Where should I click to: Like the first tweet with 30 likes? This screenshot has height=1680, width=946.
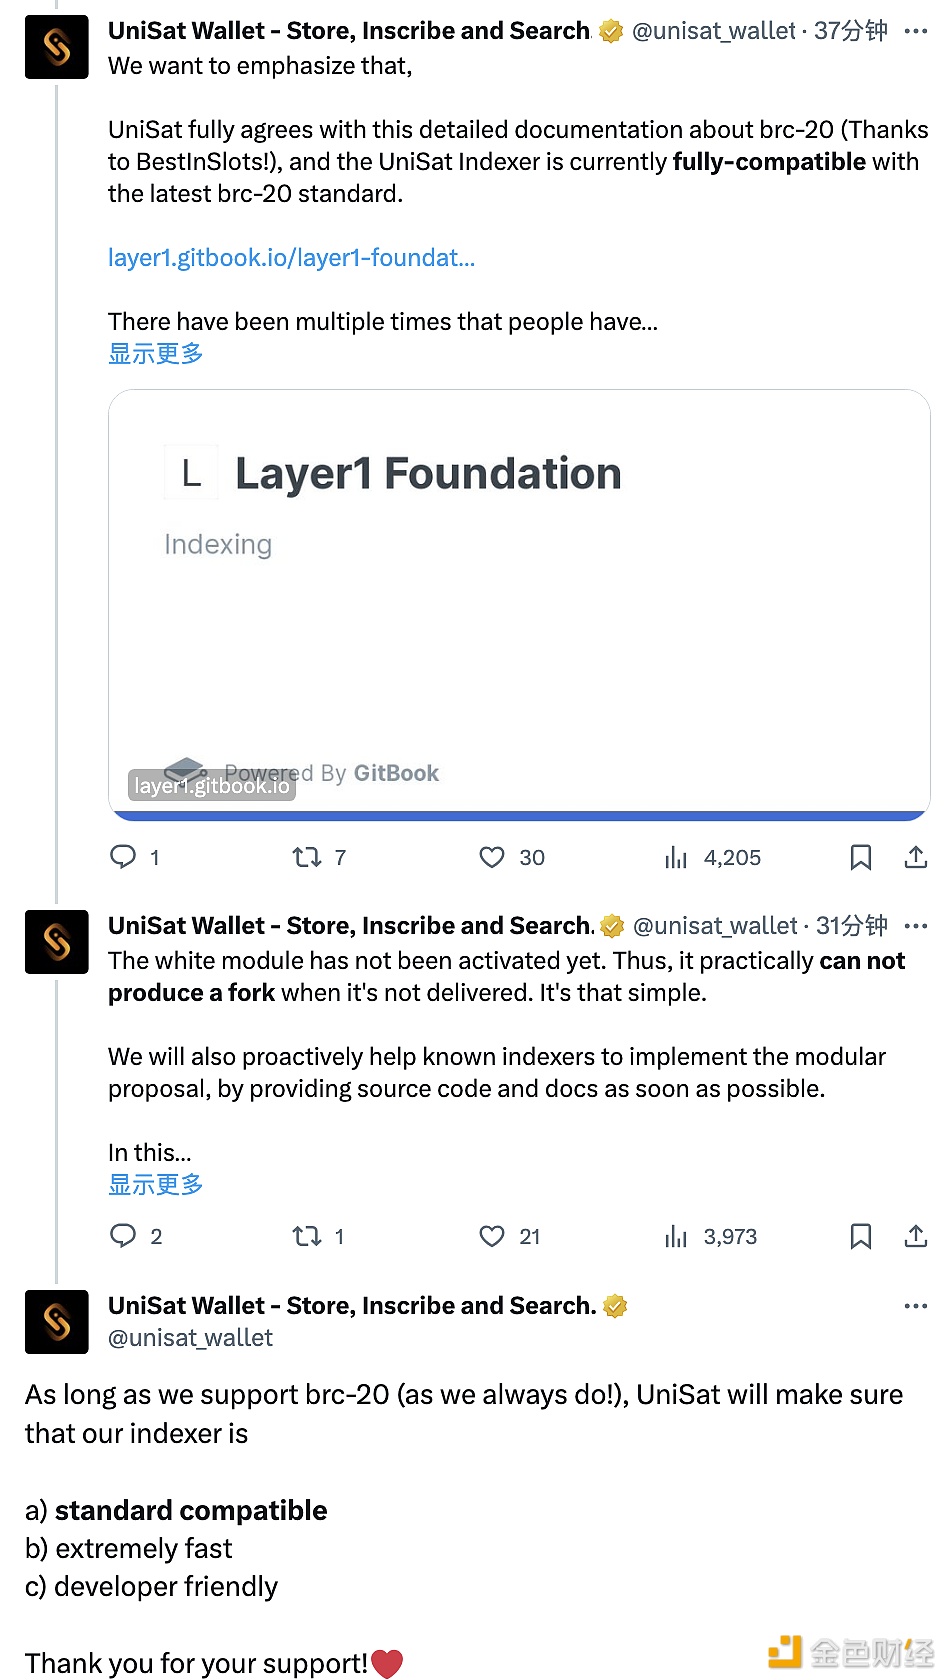pyautogui.click(x=492, y=857)
